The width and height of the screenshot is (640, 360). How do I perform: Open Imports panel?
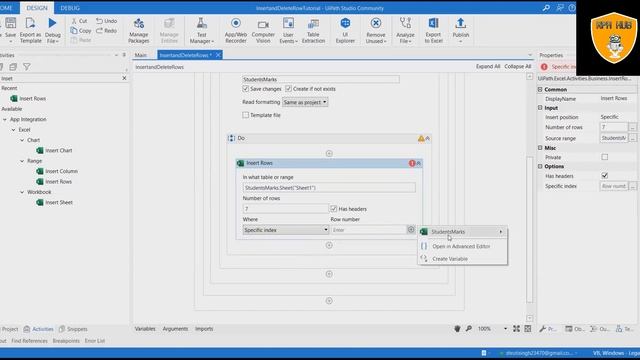click(204, 329)
